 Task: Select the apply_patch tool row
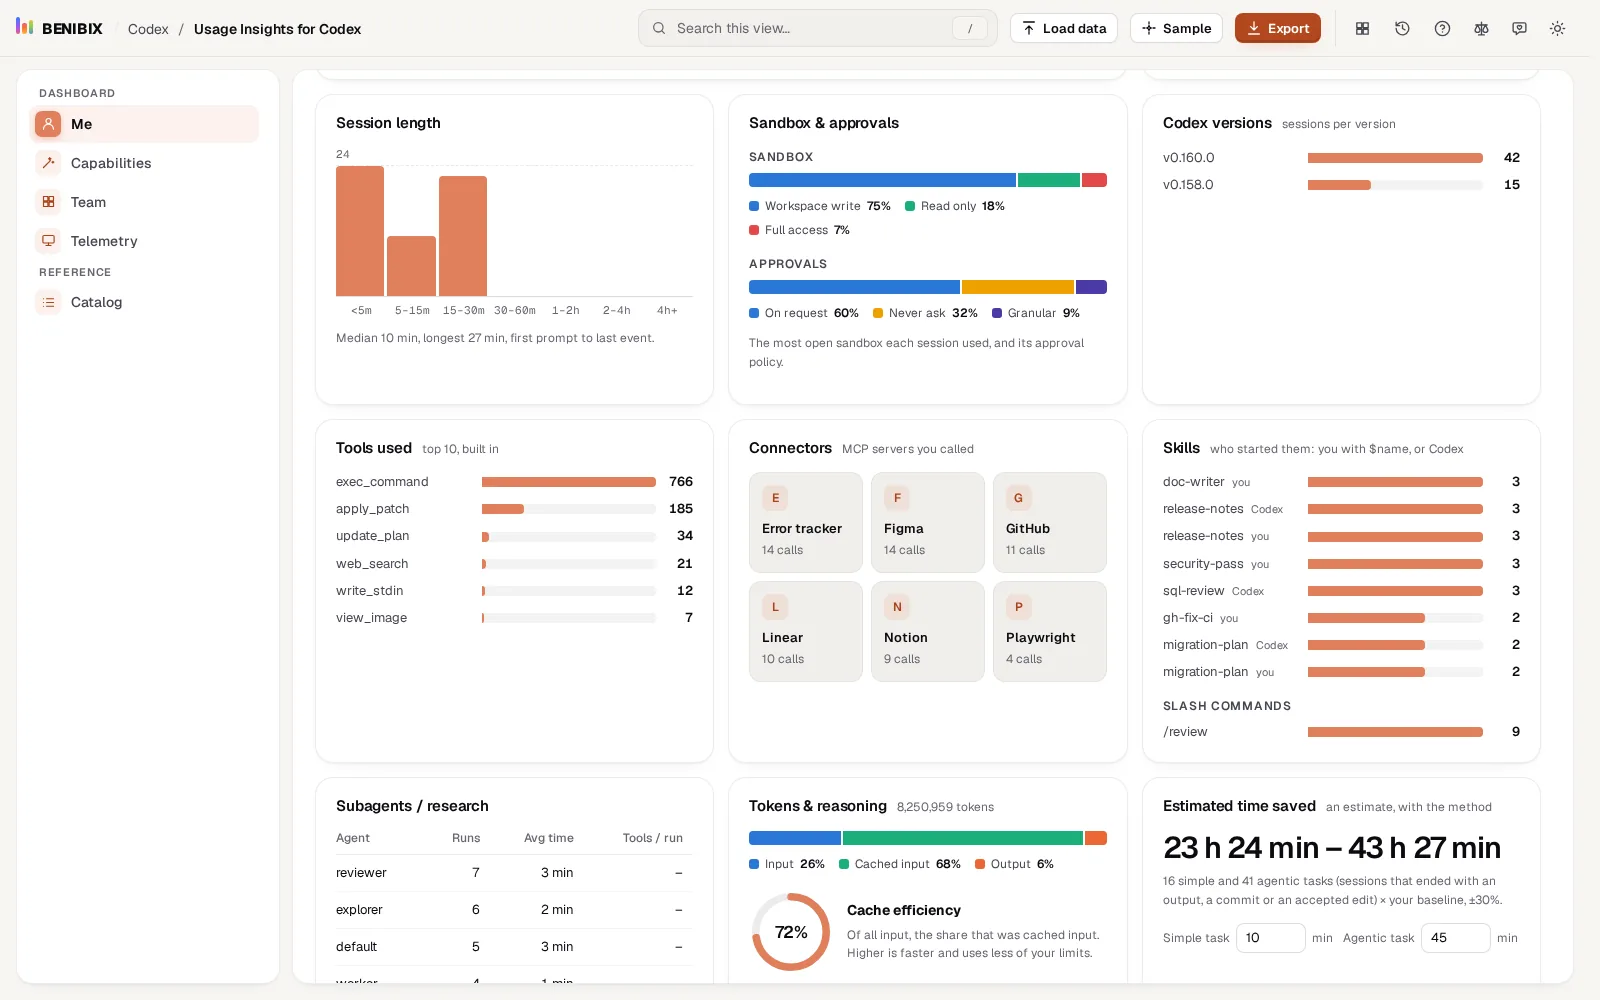tap(514, 509)
